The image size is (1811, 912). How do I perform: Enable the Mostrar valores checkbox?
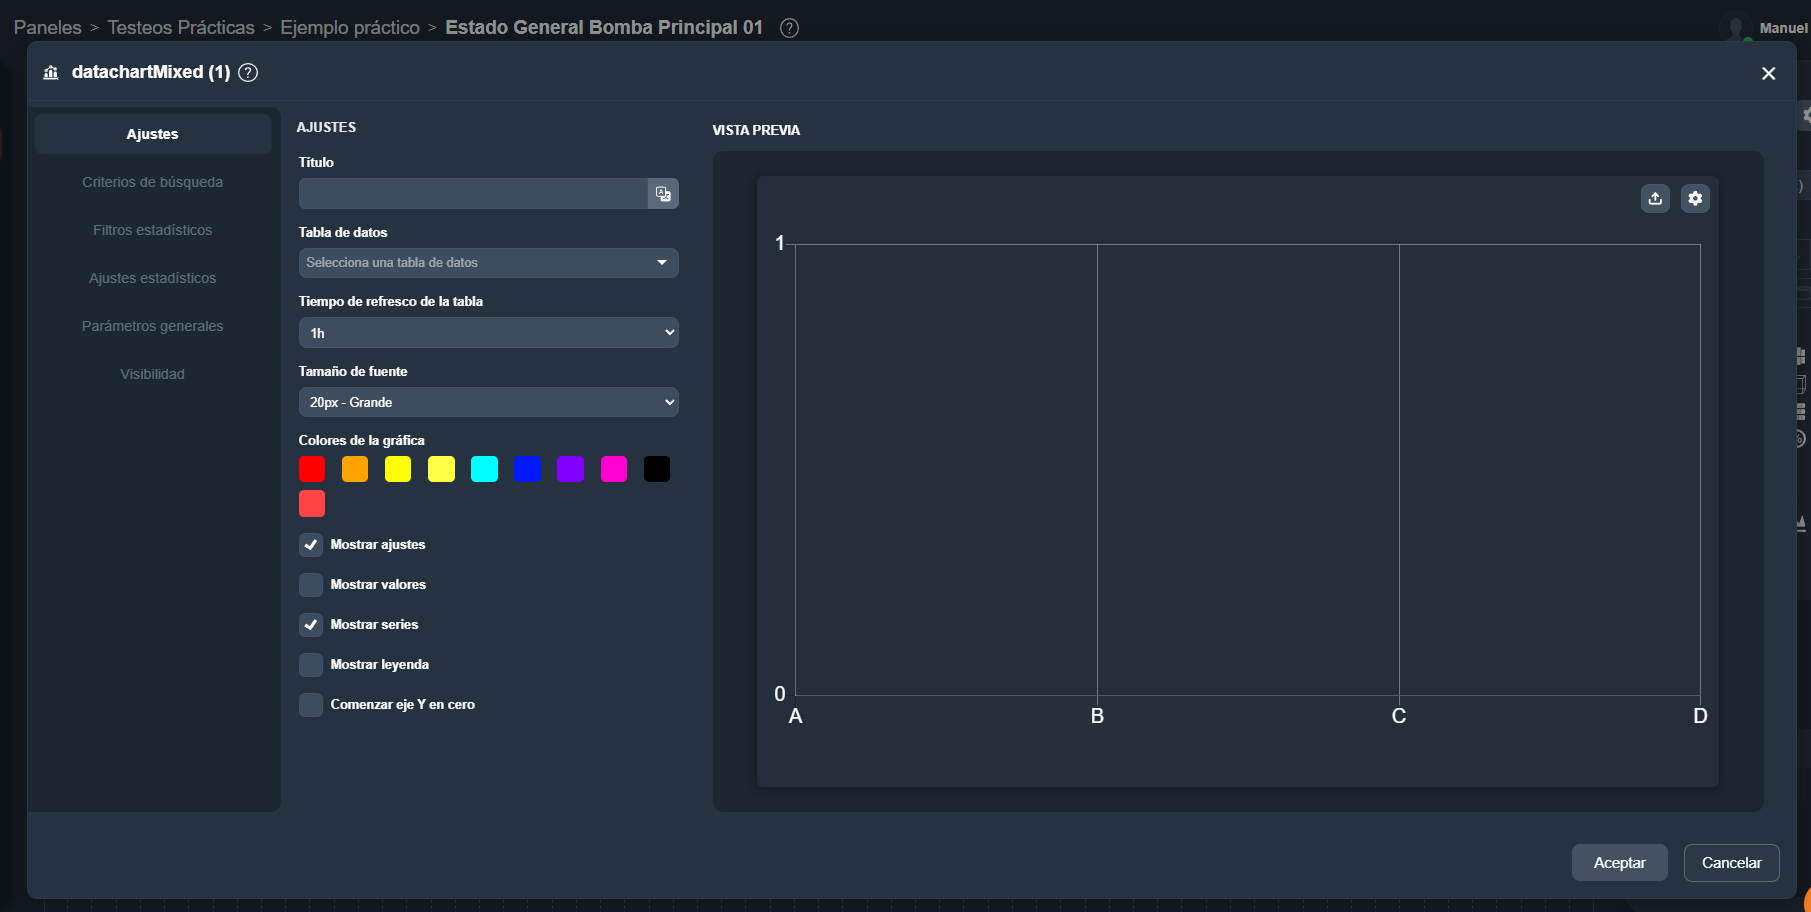coord(311,585)
